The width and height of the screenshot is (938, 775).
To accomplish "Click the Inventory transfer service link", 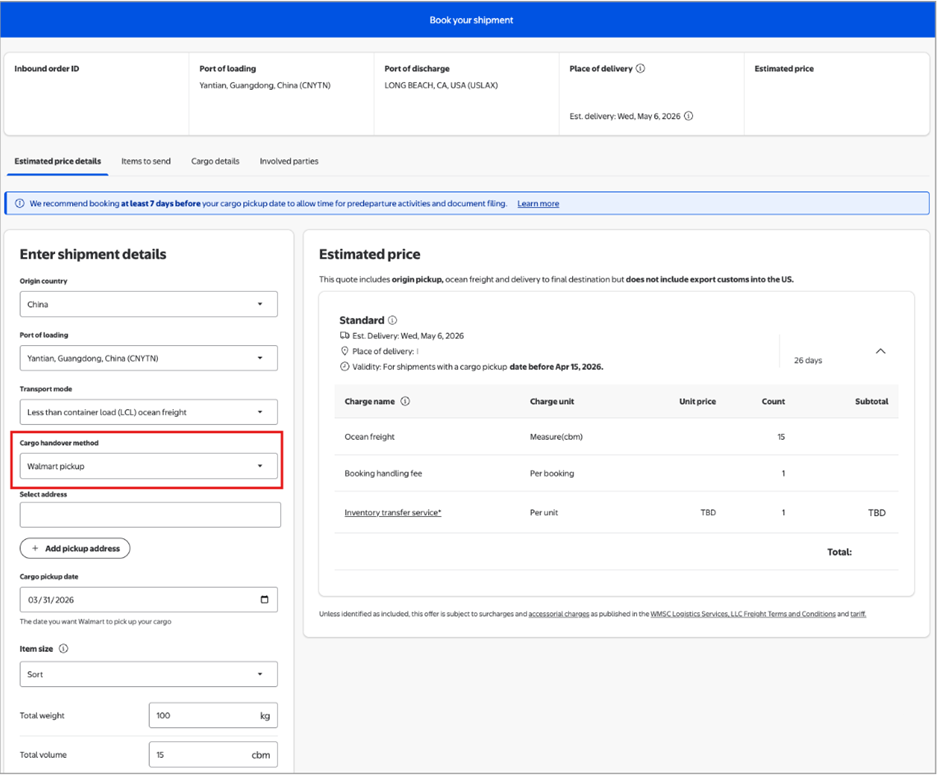I will coord(392,513).
